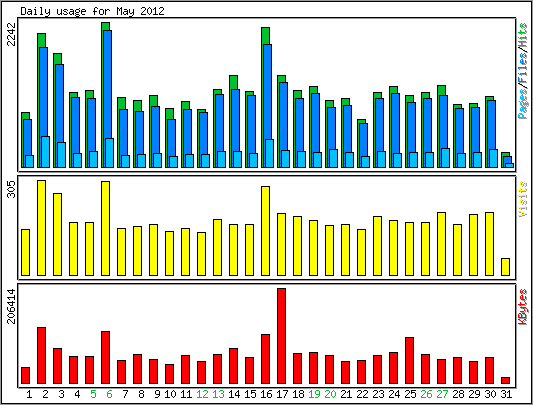This screenshot has width=533, height=405.
Task: Click green weekend day label '27'
Action: coord(442,394)
